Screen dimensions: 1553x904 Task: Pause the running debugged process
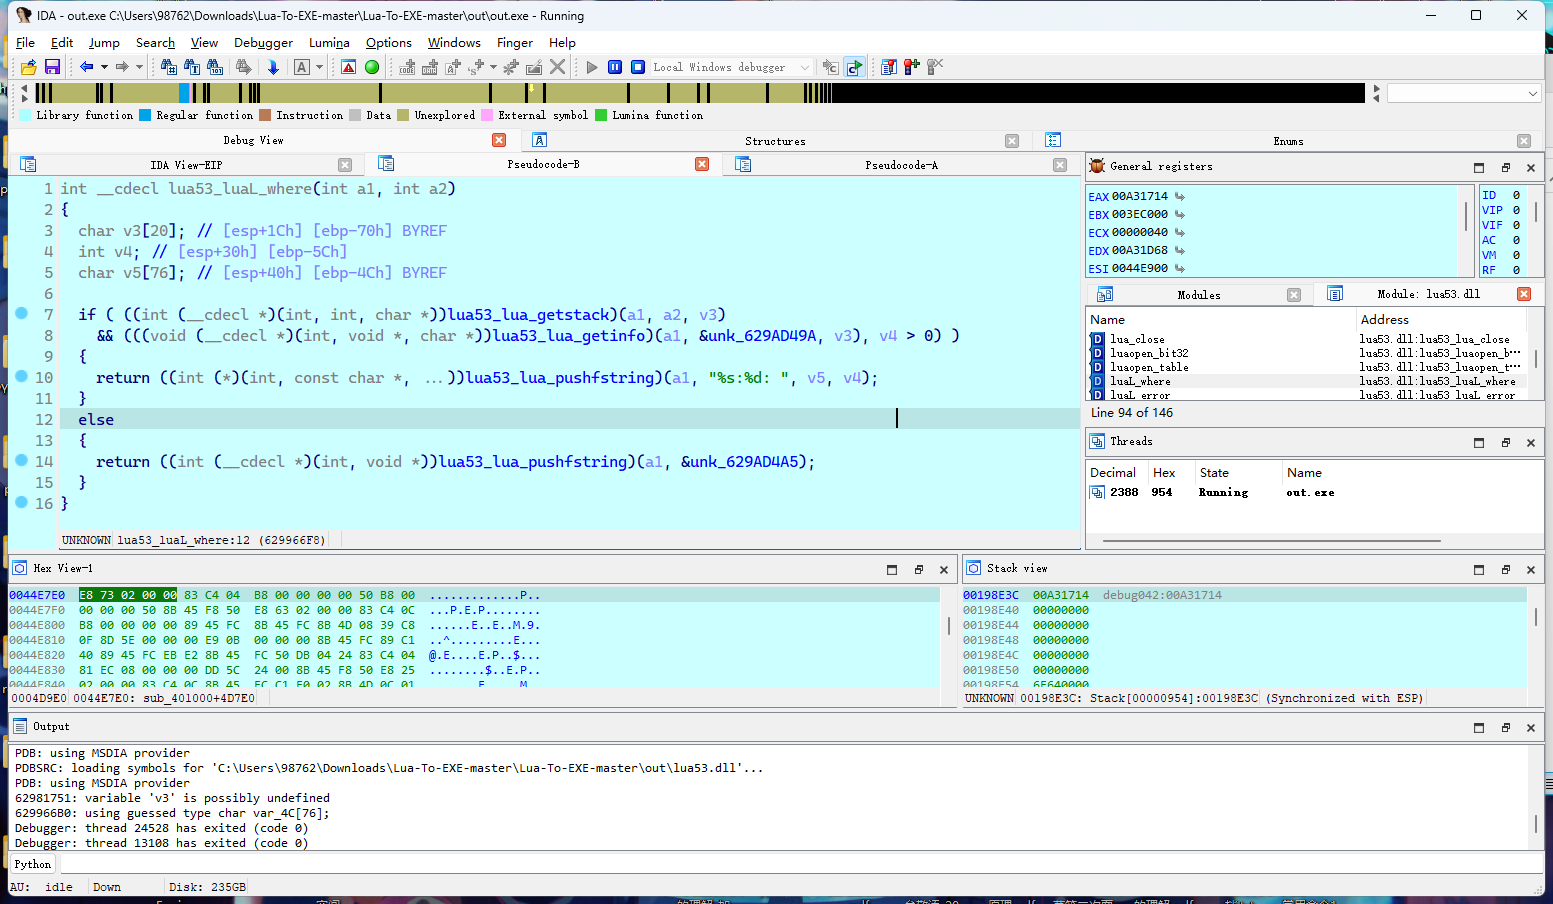[615, 67]
